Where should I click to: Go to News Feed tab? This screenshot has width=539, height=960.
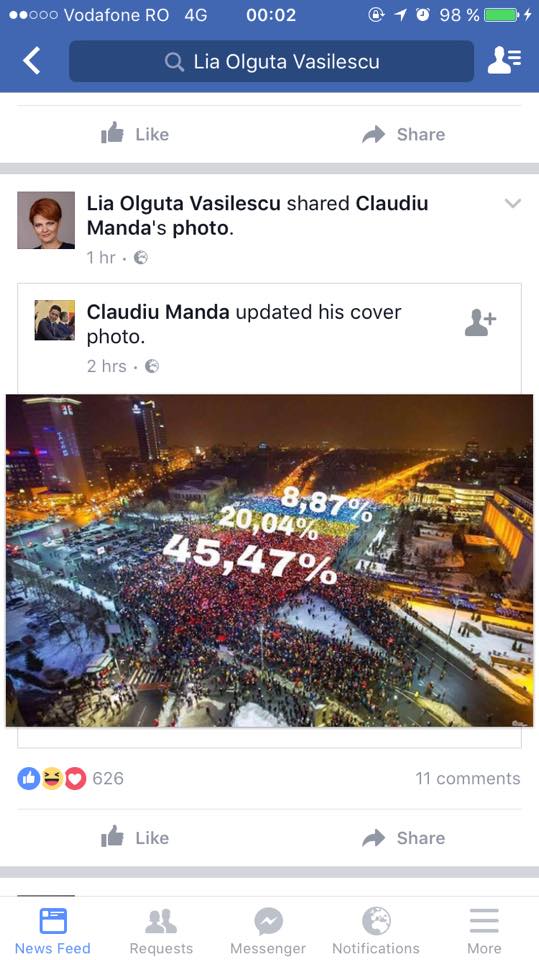(x=53, y=931)
